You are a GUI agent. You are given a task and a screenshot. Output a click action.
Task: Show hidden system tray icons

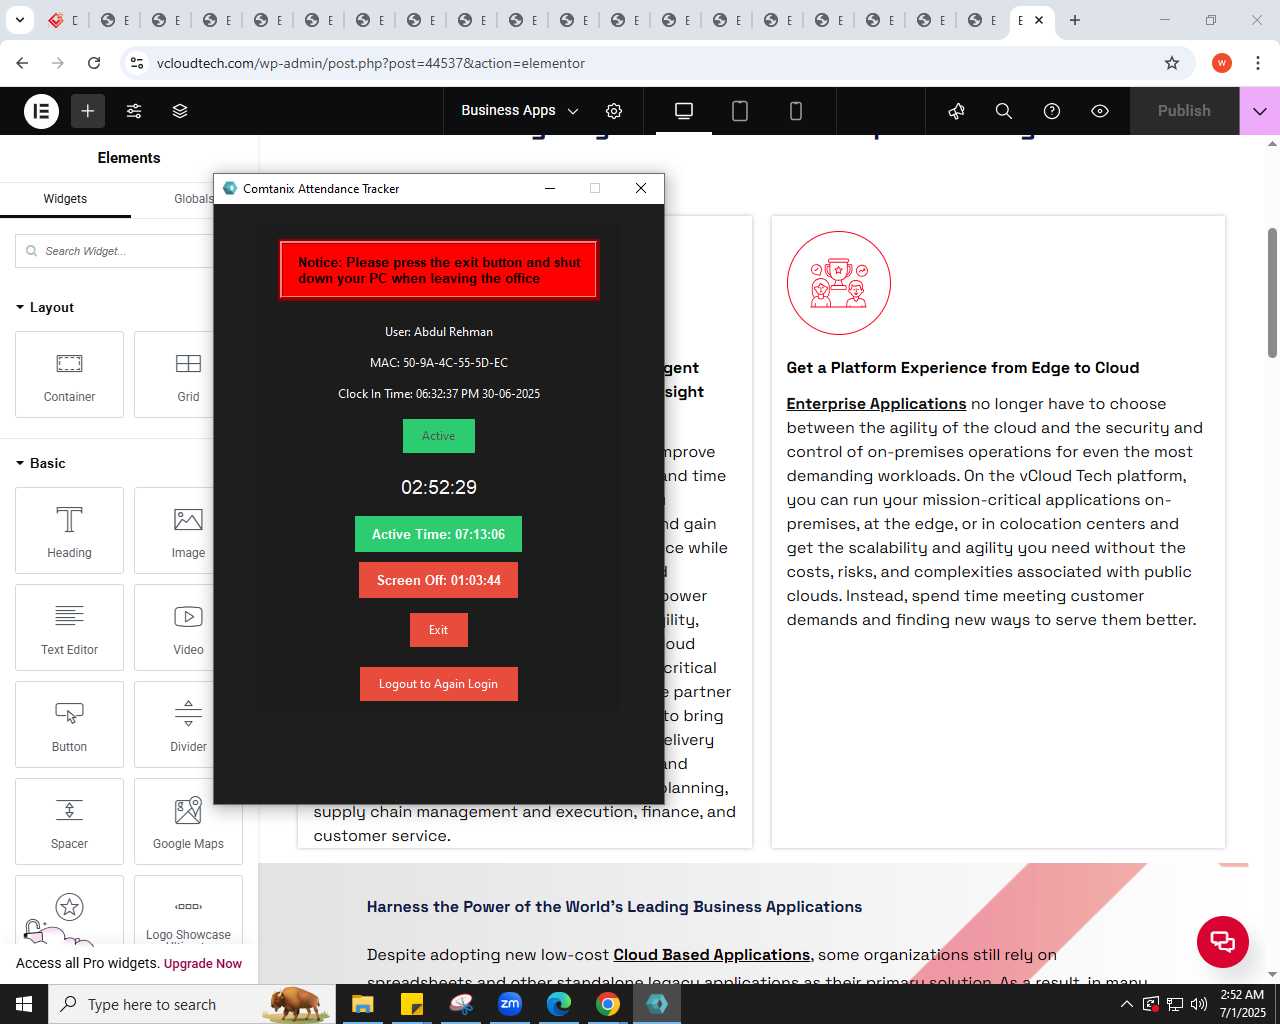pos(1127,1004)
